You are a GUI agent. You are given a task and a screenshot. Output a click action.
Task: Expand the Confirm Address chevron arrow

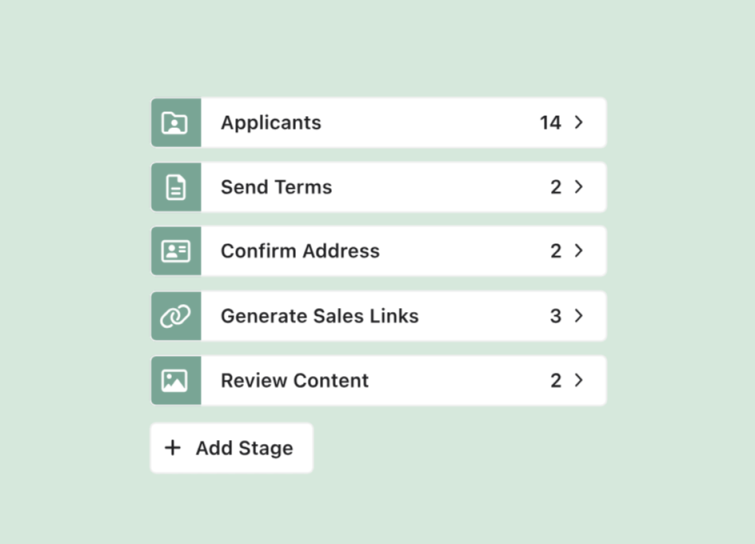[579, 251]
